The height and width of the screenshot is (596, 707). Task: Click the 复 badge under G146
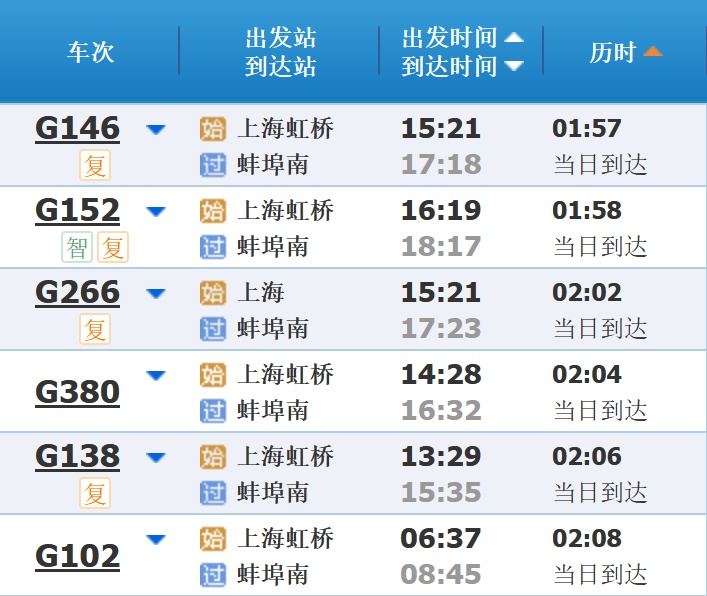point(95,165)
